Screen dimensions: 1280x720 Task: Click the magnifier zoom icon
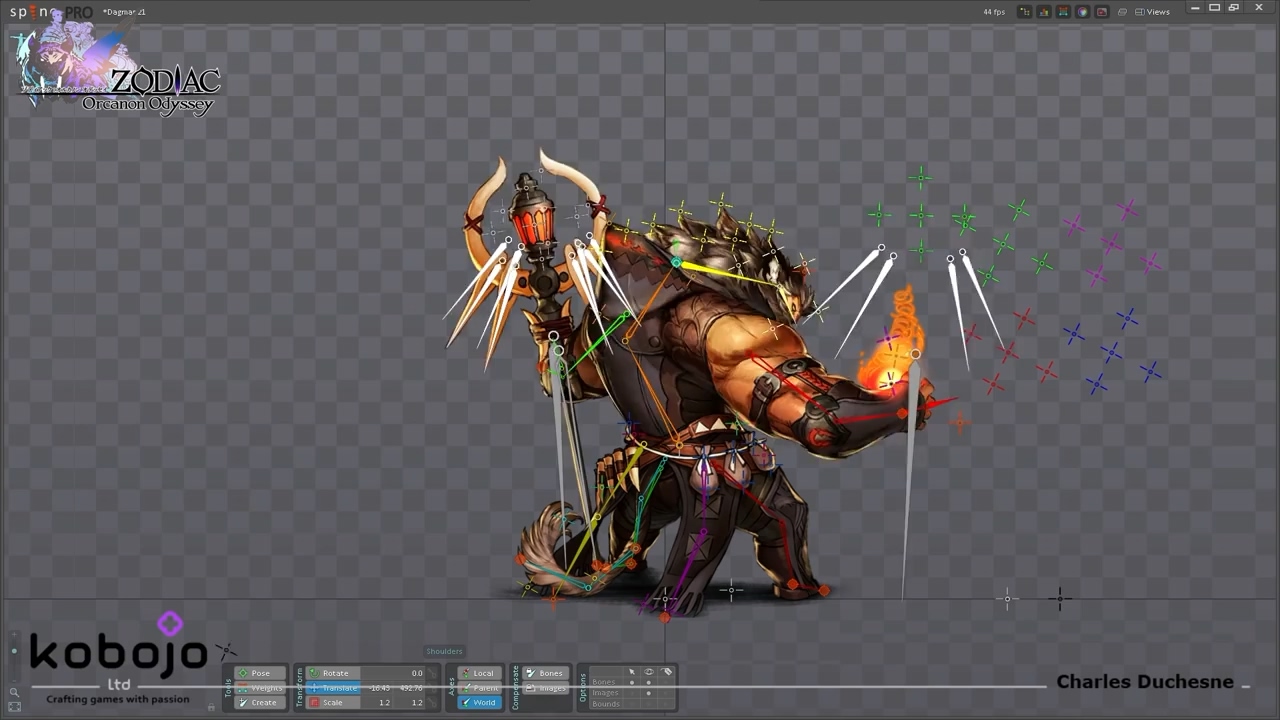click(x=14, y=692)
